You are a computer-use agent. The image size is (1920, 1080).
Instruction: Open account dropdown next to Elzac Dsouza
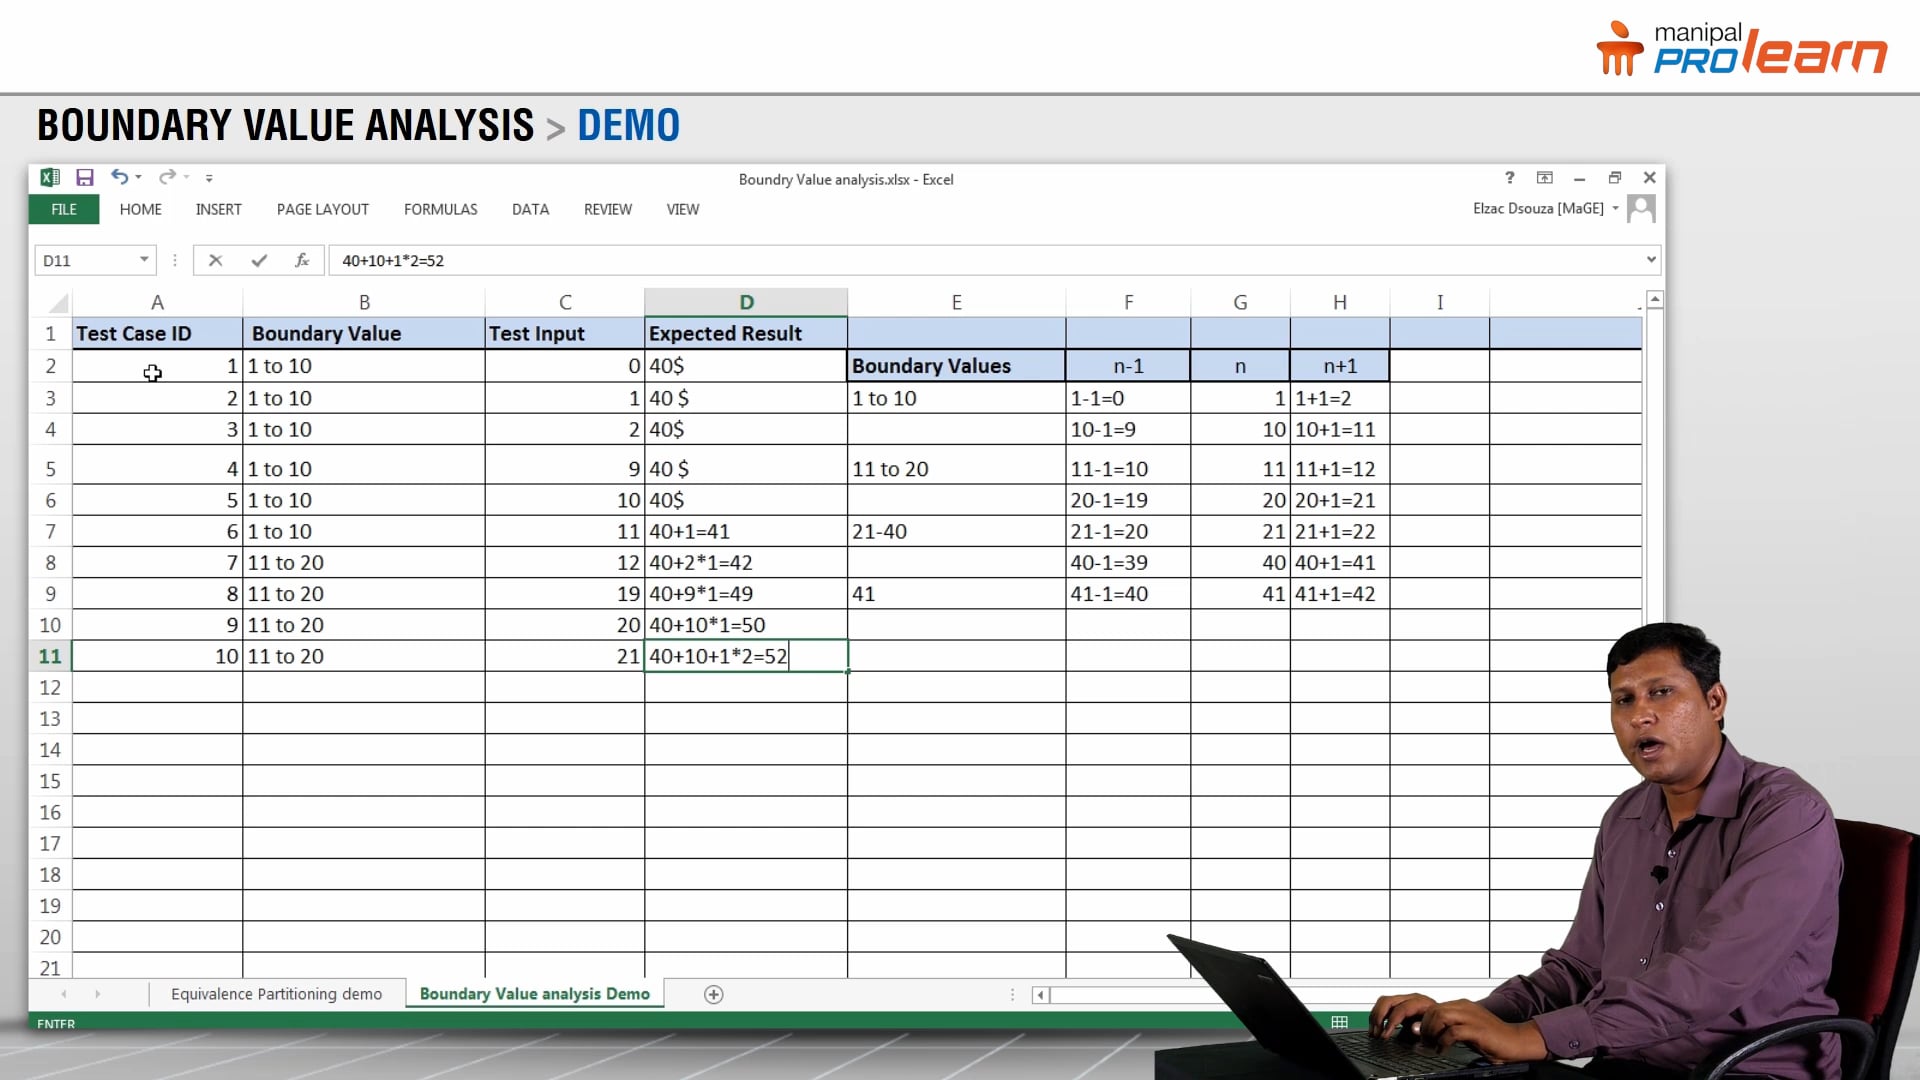1615,209
